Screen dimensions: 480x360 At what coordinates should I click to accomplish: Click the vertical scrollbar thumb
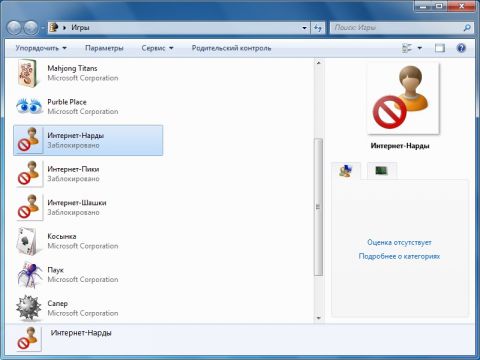click(x=319, y=207)
